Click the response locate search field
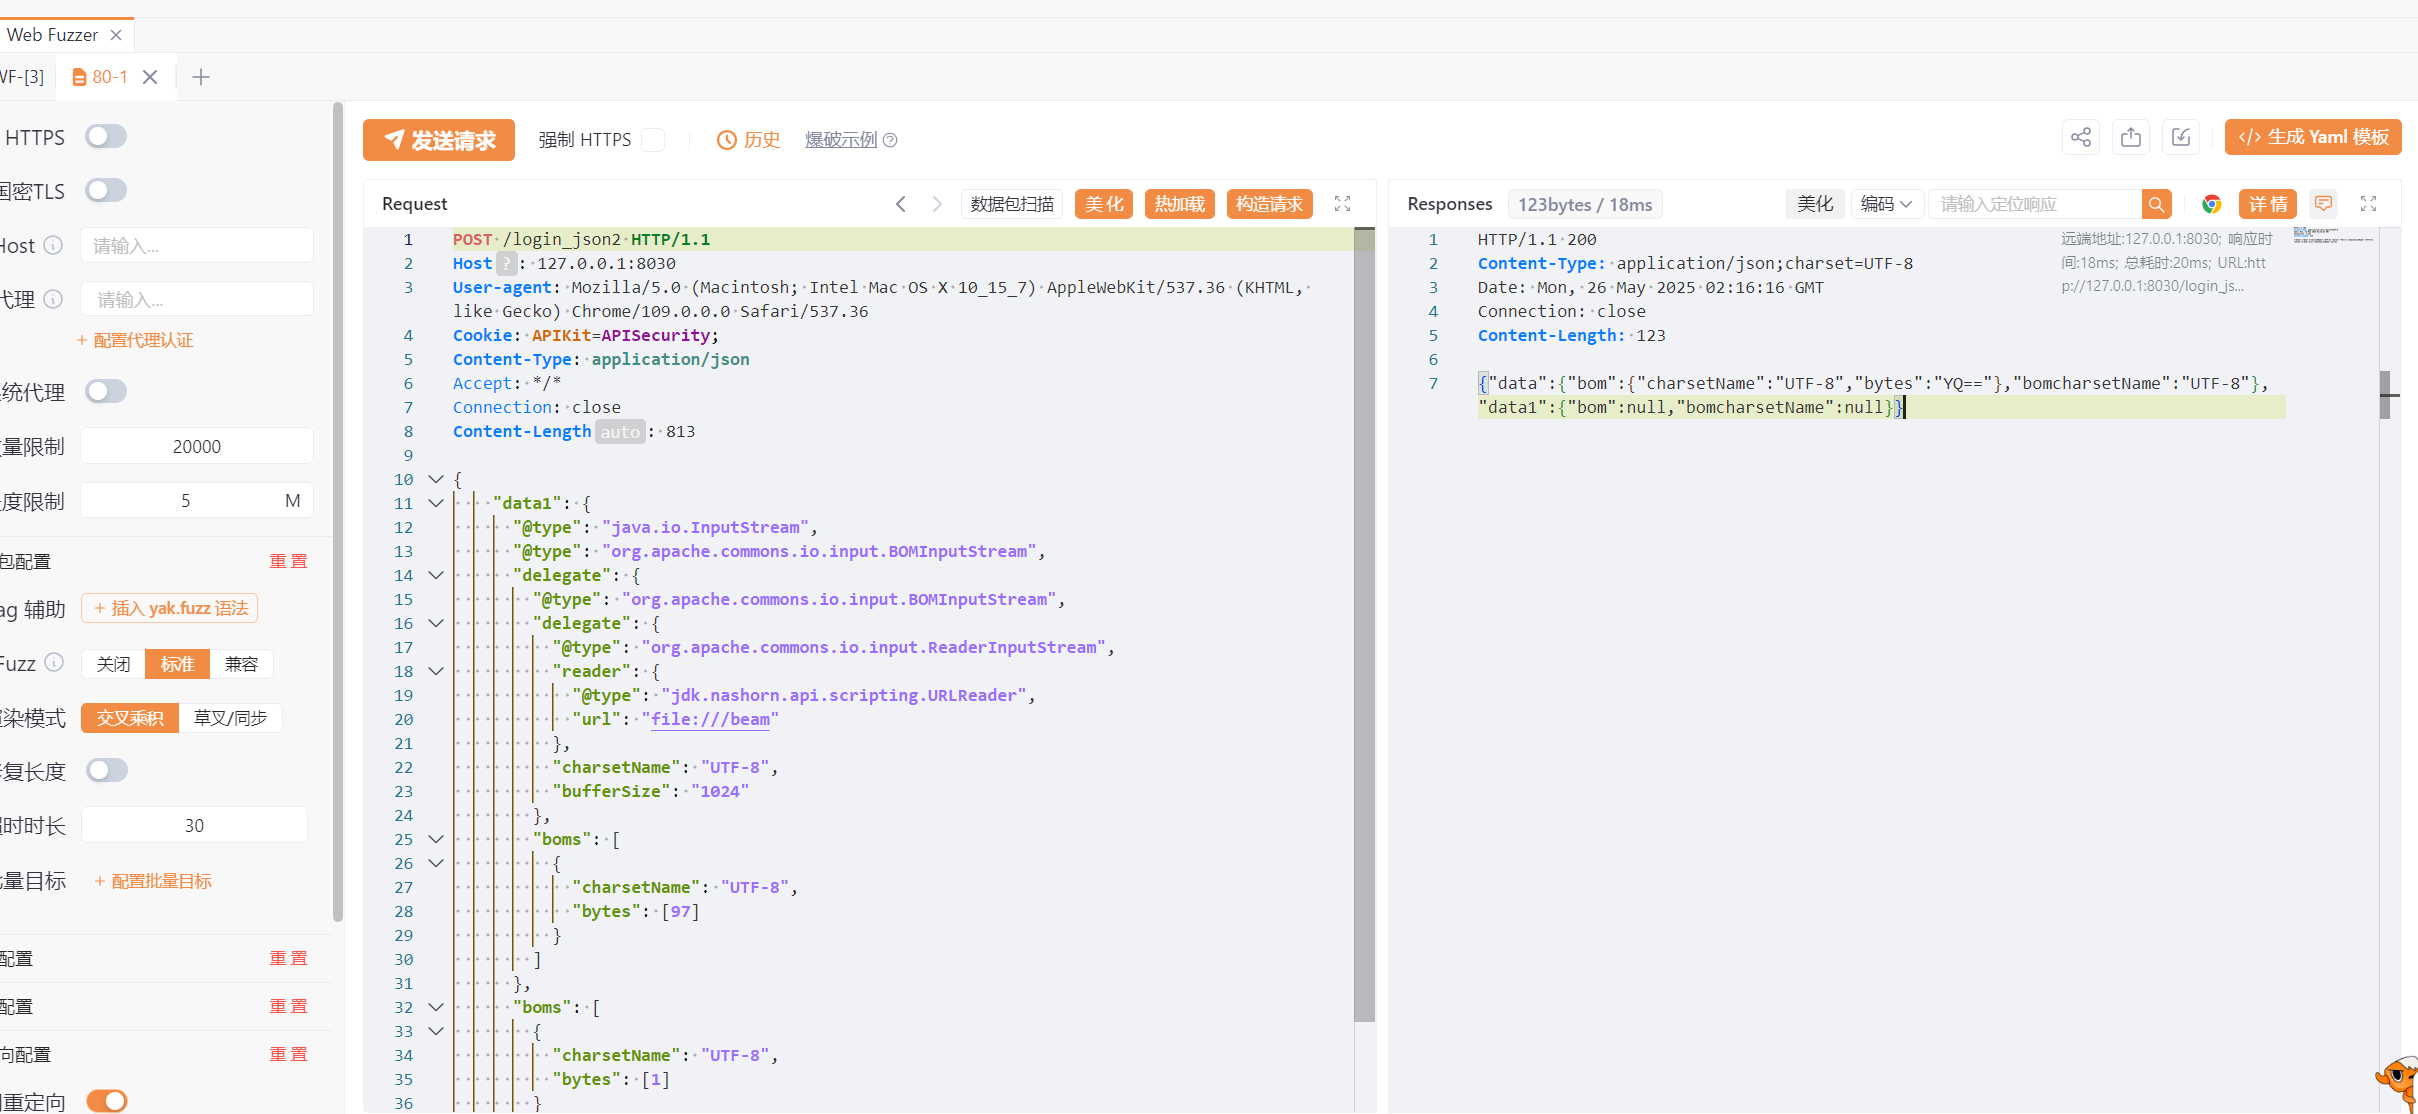 click(2035, 204)
